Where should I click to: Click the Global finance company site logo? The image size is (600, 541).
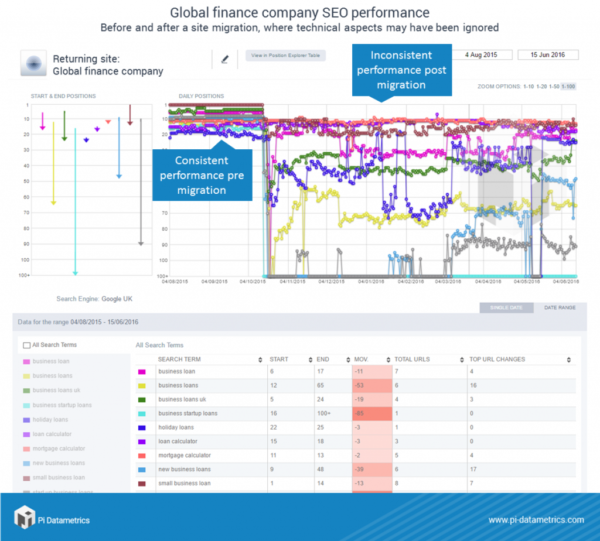click(x=34, y=64)
